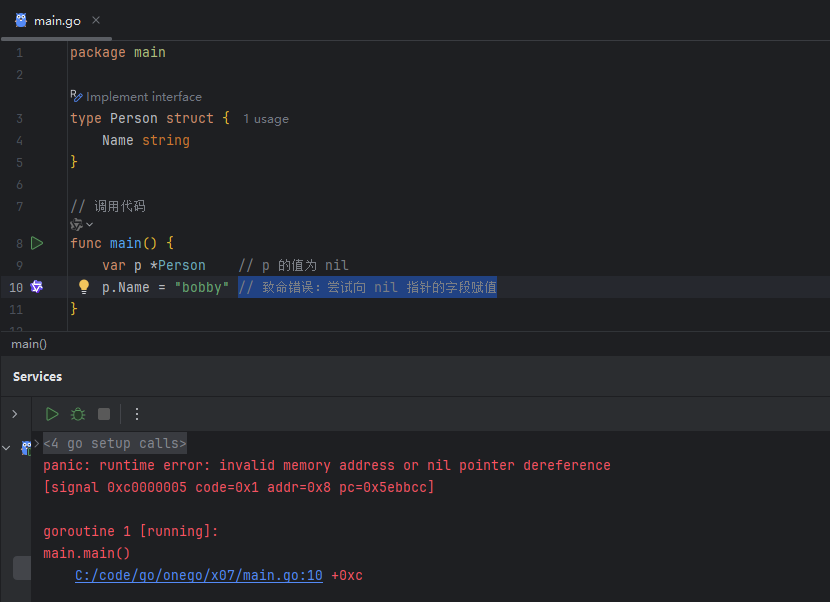Stop the running process
This screenshot has height=602, width=830.
click(x=104, y=414)
